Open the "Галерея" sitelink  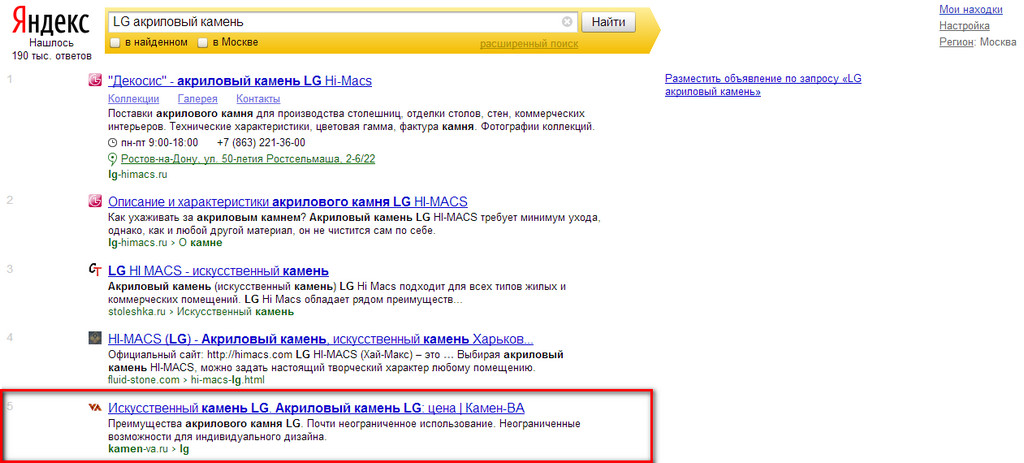(x=197, y=99)
